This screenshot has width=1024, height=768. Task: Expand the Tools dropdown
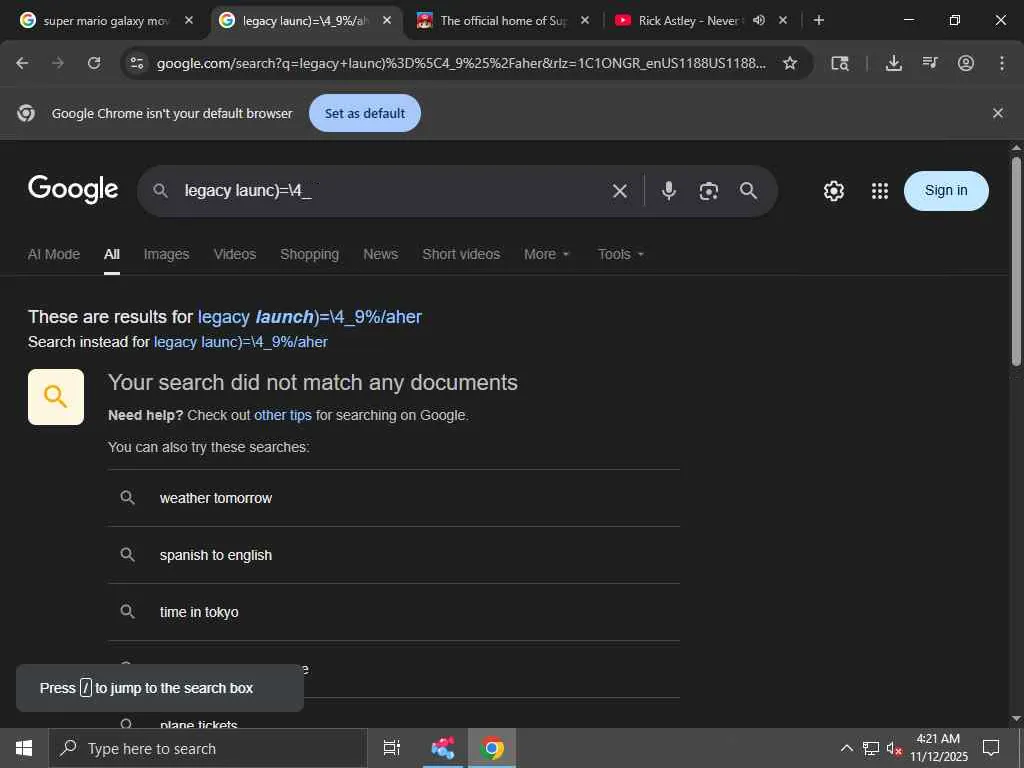pyautogui.click(x=621, y=254)
